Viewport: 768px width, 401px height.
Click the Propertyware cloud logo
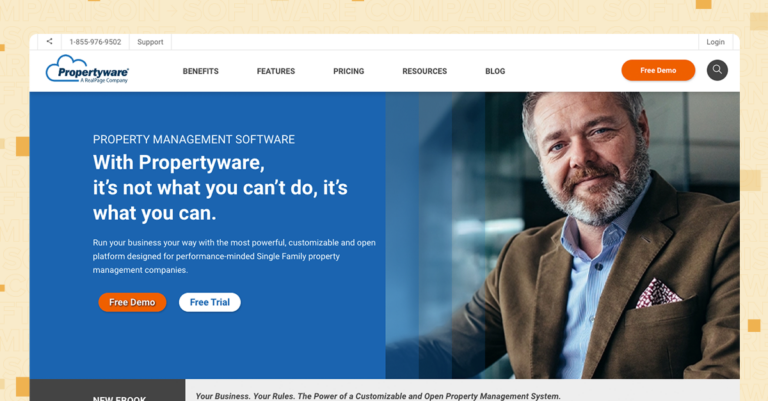pyautogui.click(x=87, y=69)
